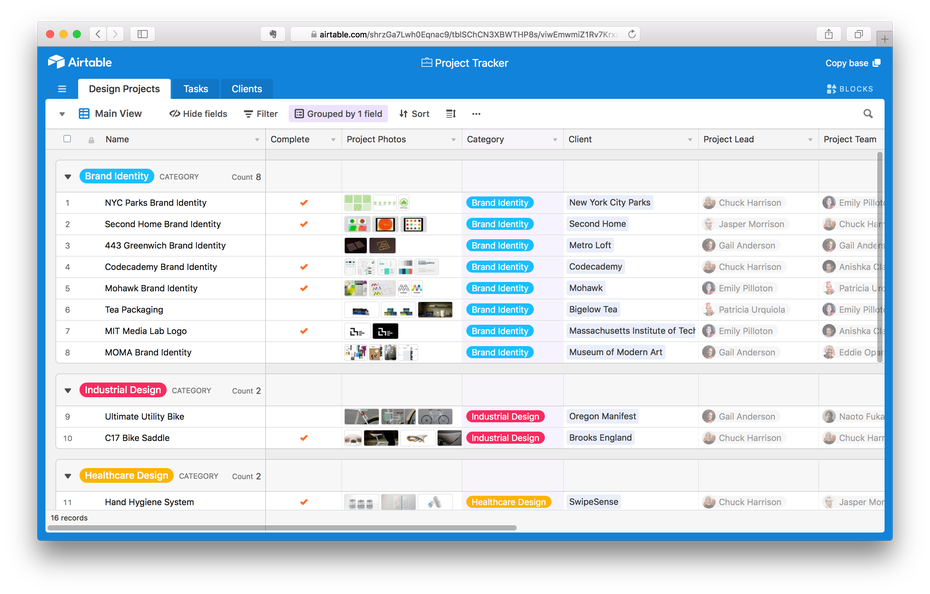Click the Hide fields button
Viewport: 930px width, 594px height.
(198, 114)
